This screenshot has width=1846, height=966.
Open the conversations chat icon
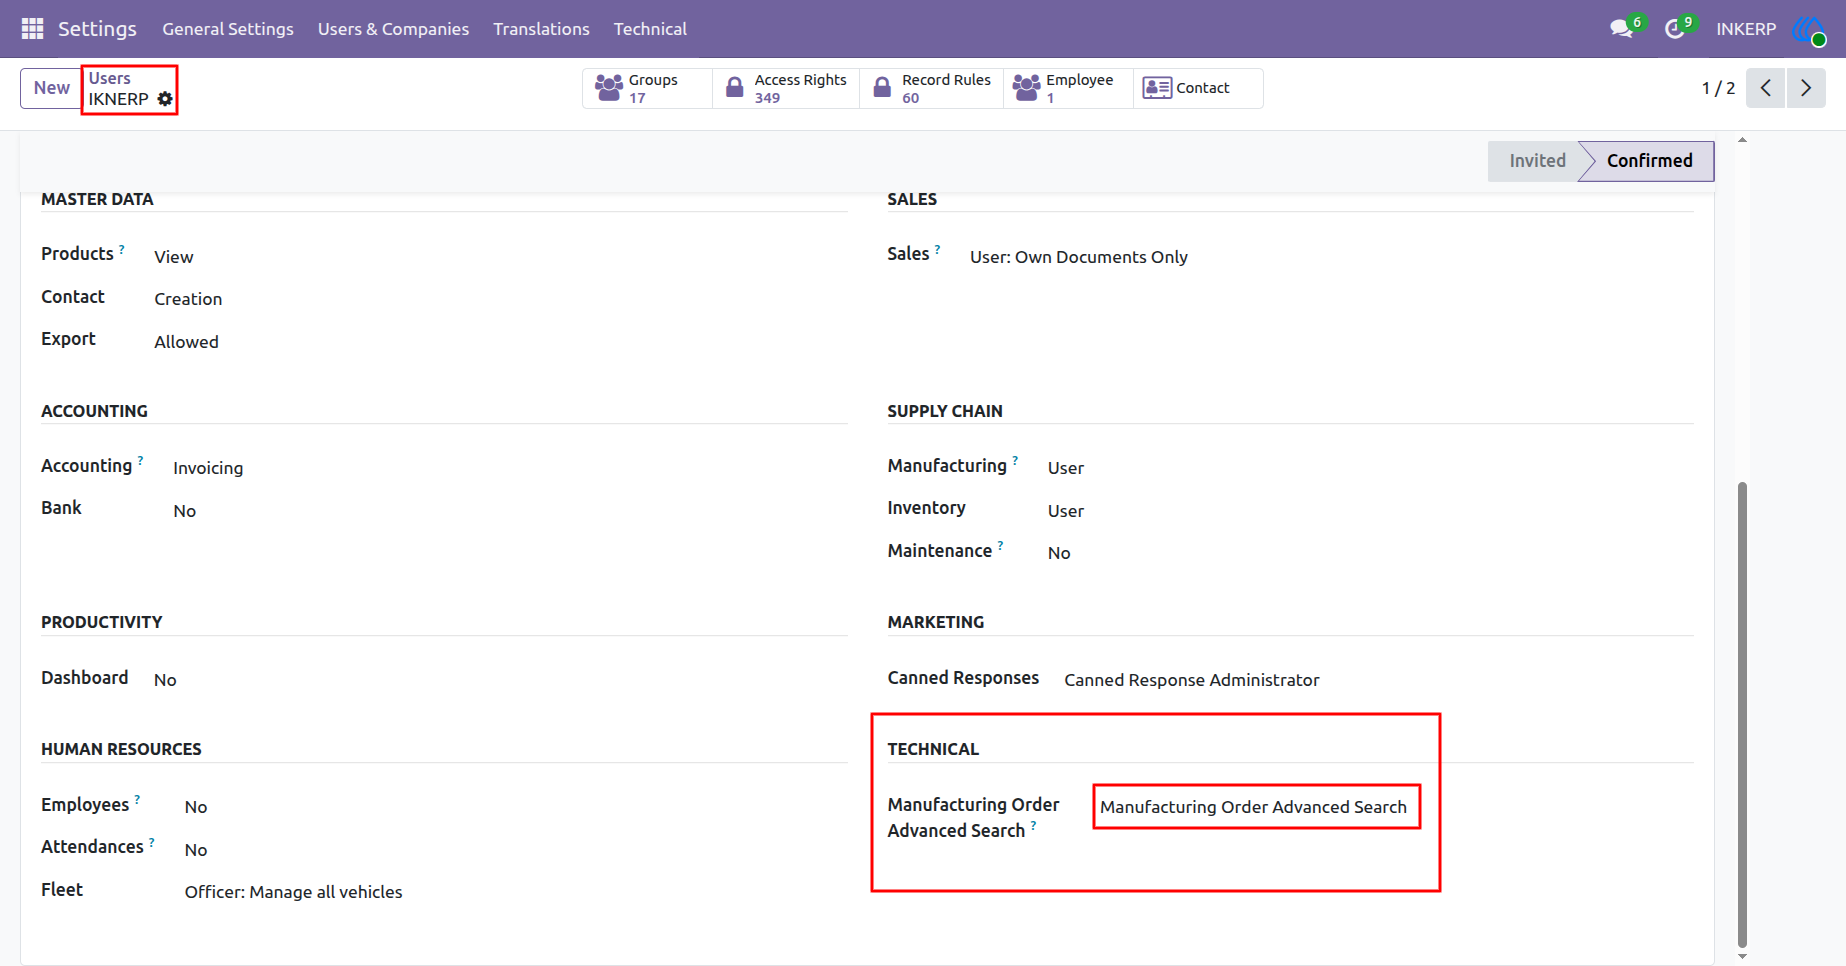[x=1621, y=29]
